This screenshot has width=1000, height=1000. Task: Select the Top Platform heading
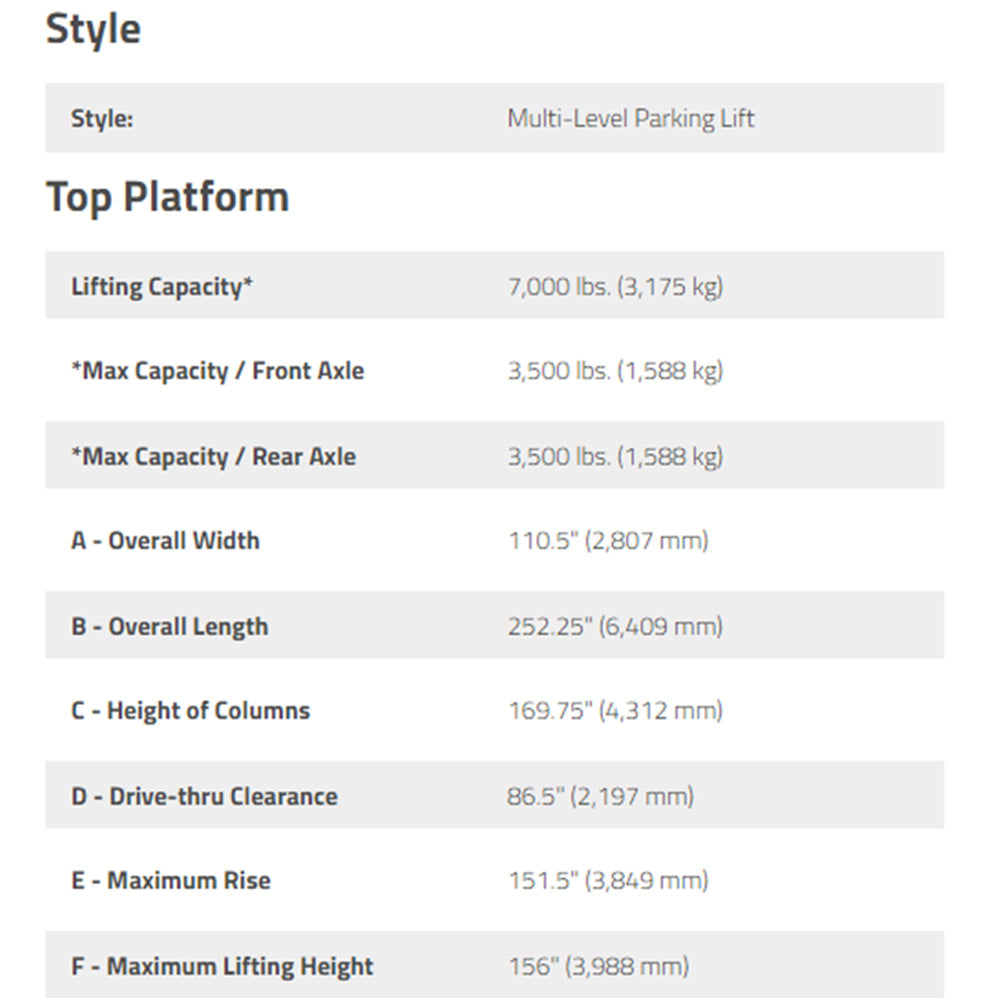[x=167, y=197]
